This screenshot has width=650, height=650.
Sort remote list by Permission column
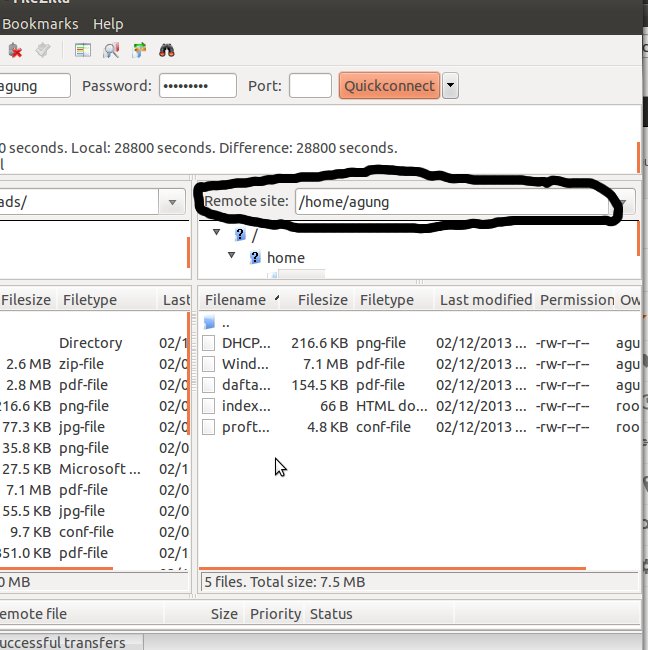point(577,300)
